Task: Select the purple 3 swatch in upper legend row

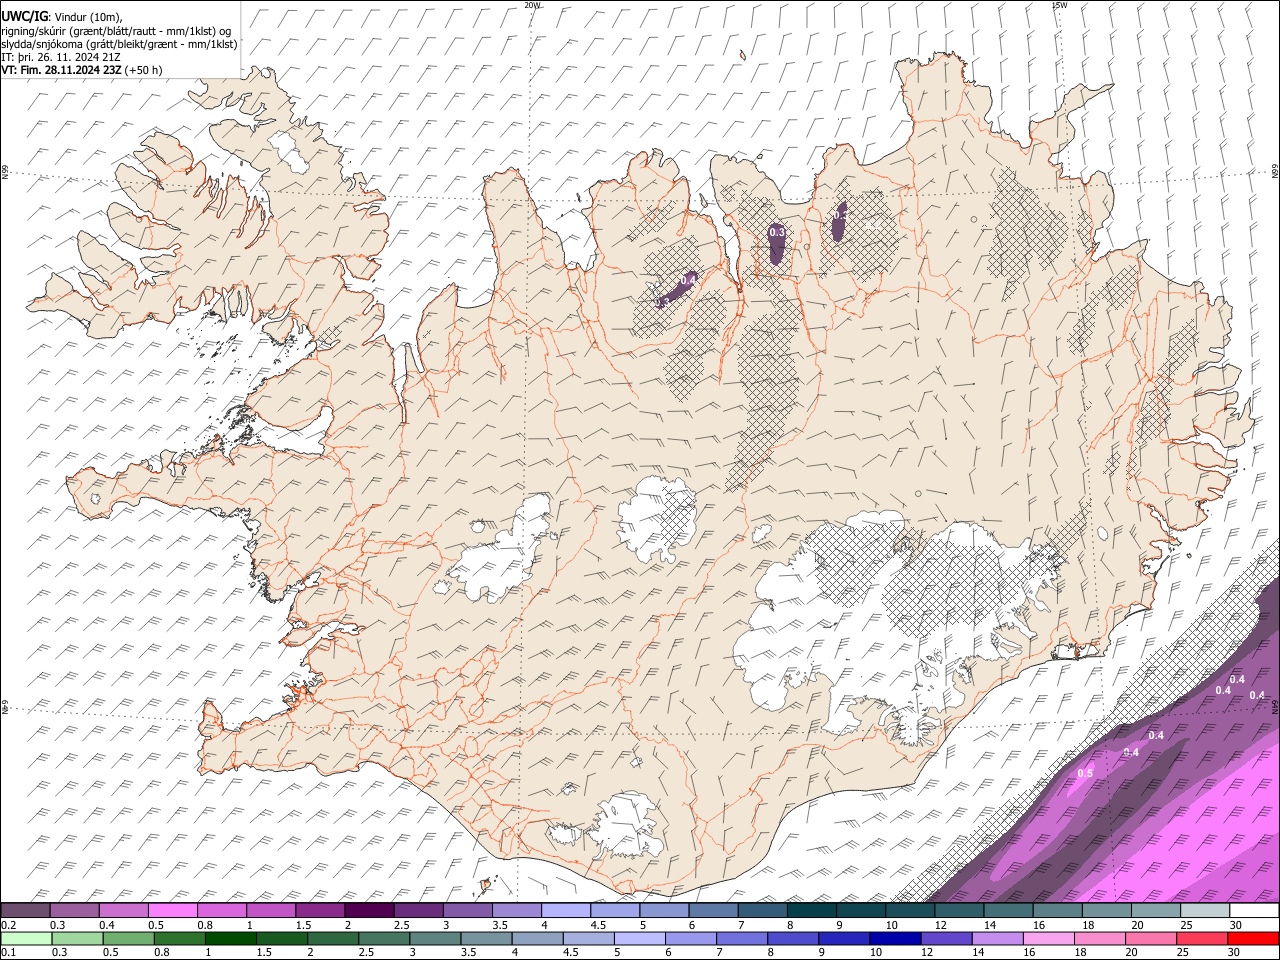Action: point(468,911)
